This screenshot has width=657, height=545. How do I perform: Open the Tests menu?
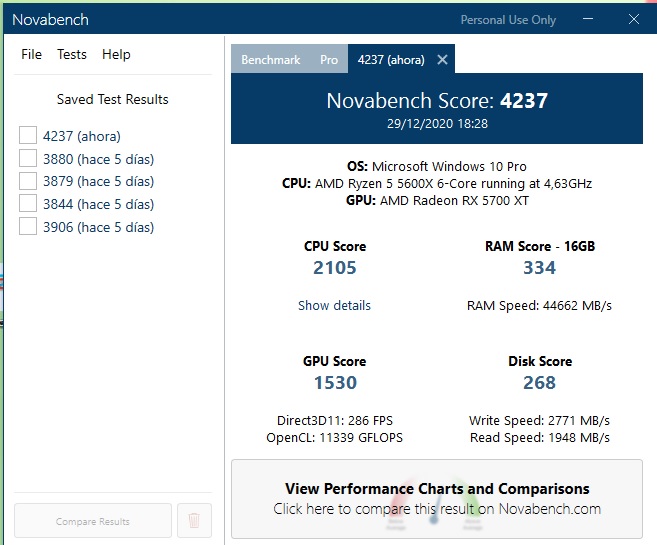[72, 54]
